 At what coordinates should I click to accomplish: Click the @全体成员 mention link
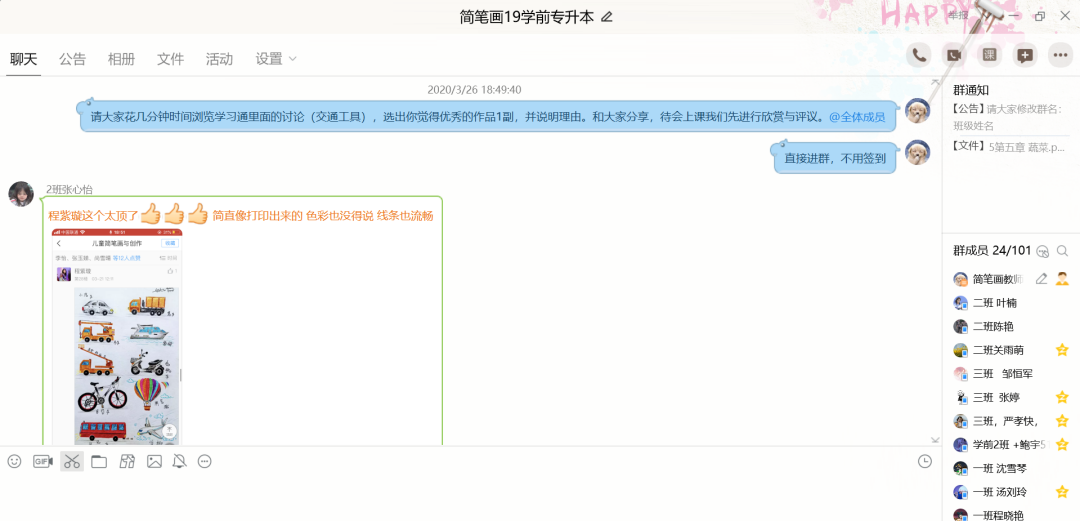856,117
